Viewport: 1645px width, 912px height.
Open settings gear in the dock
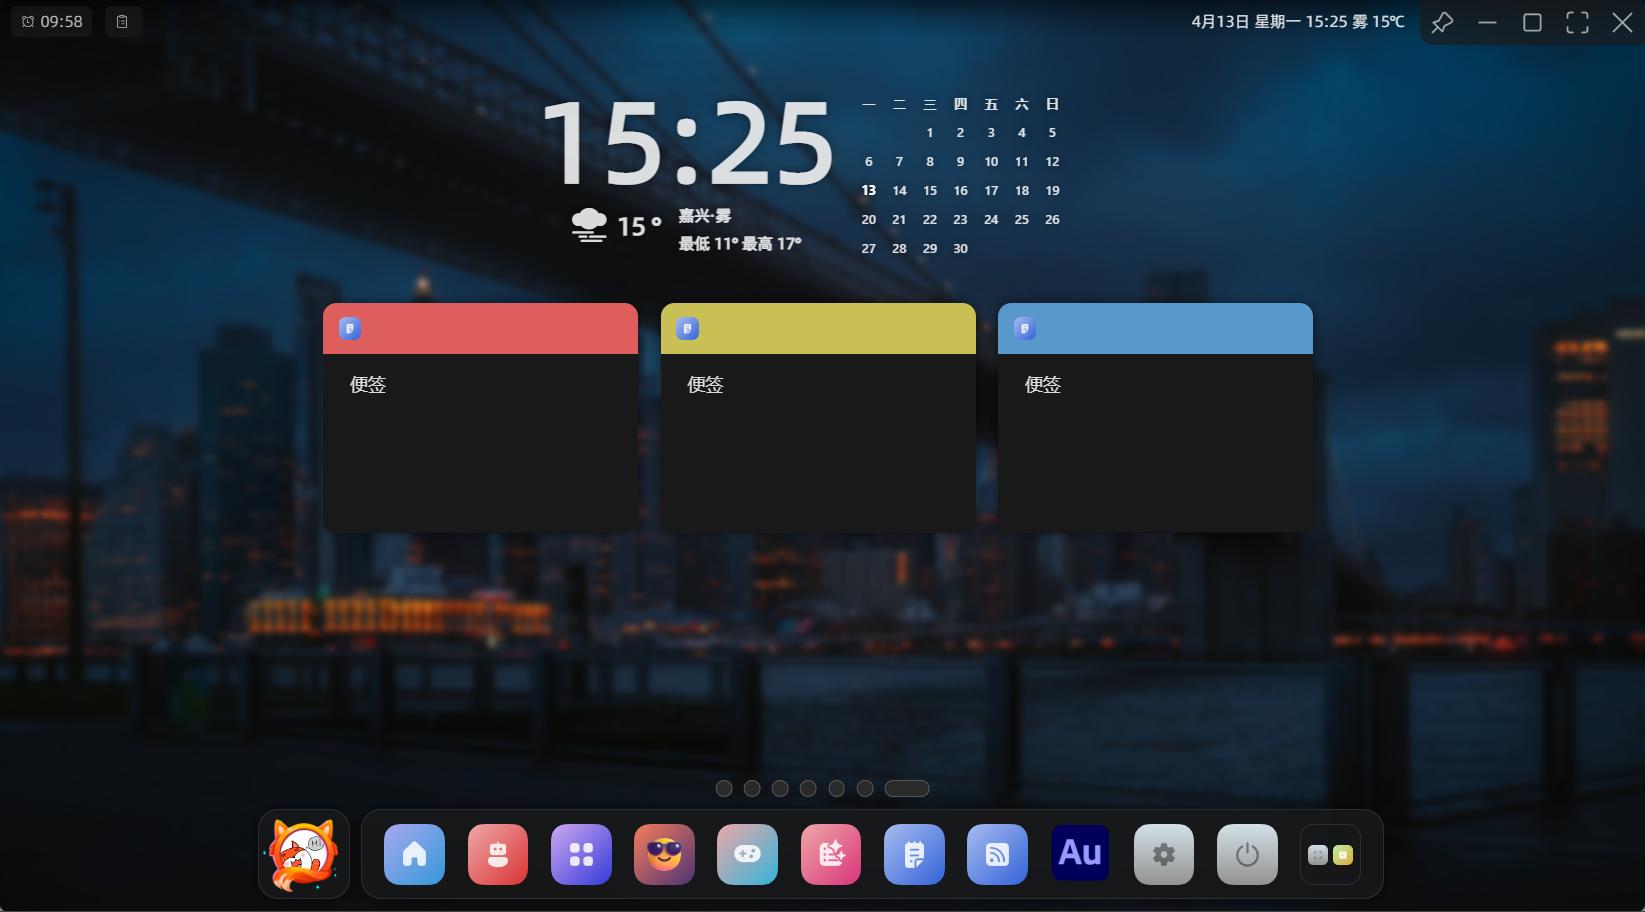click(x=1164, y=854)
